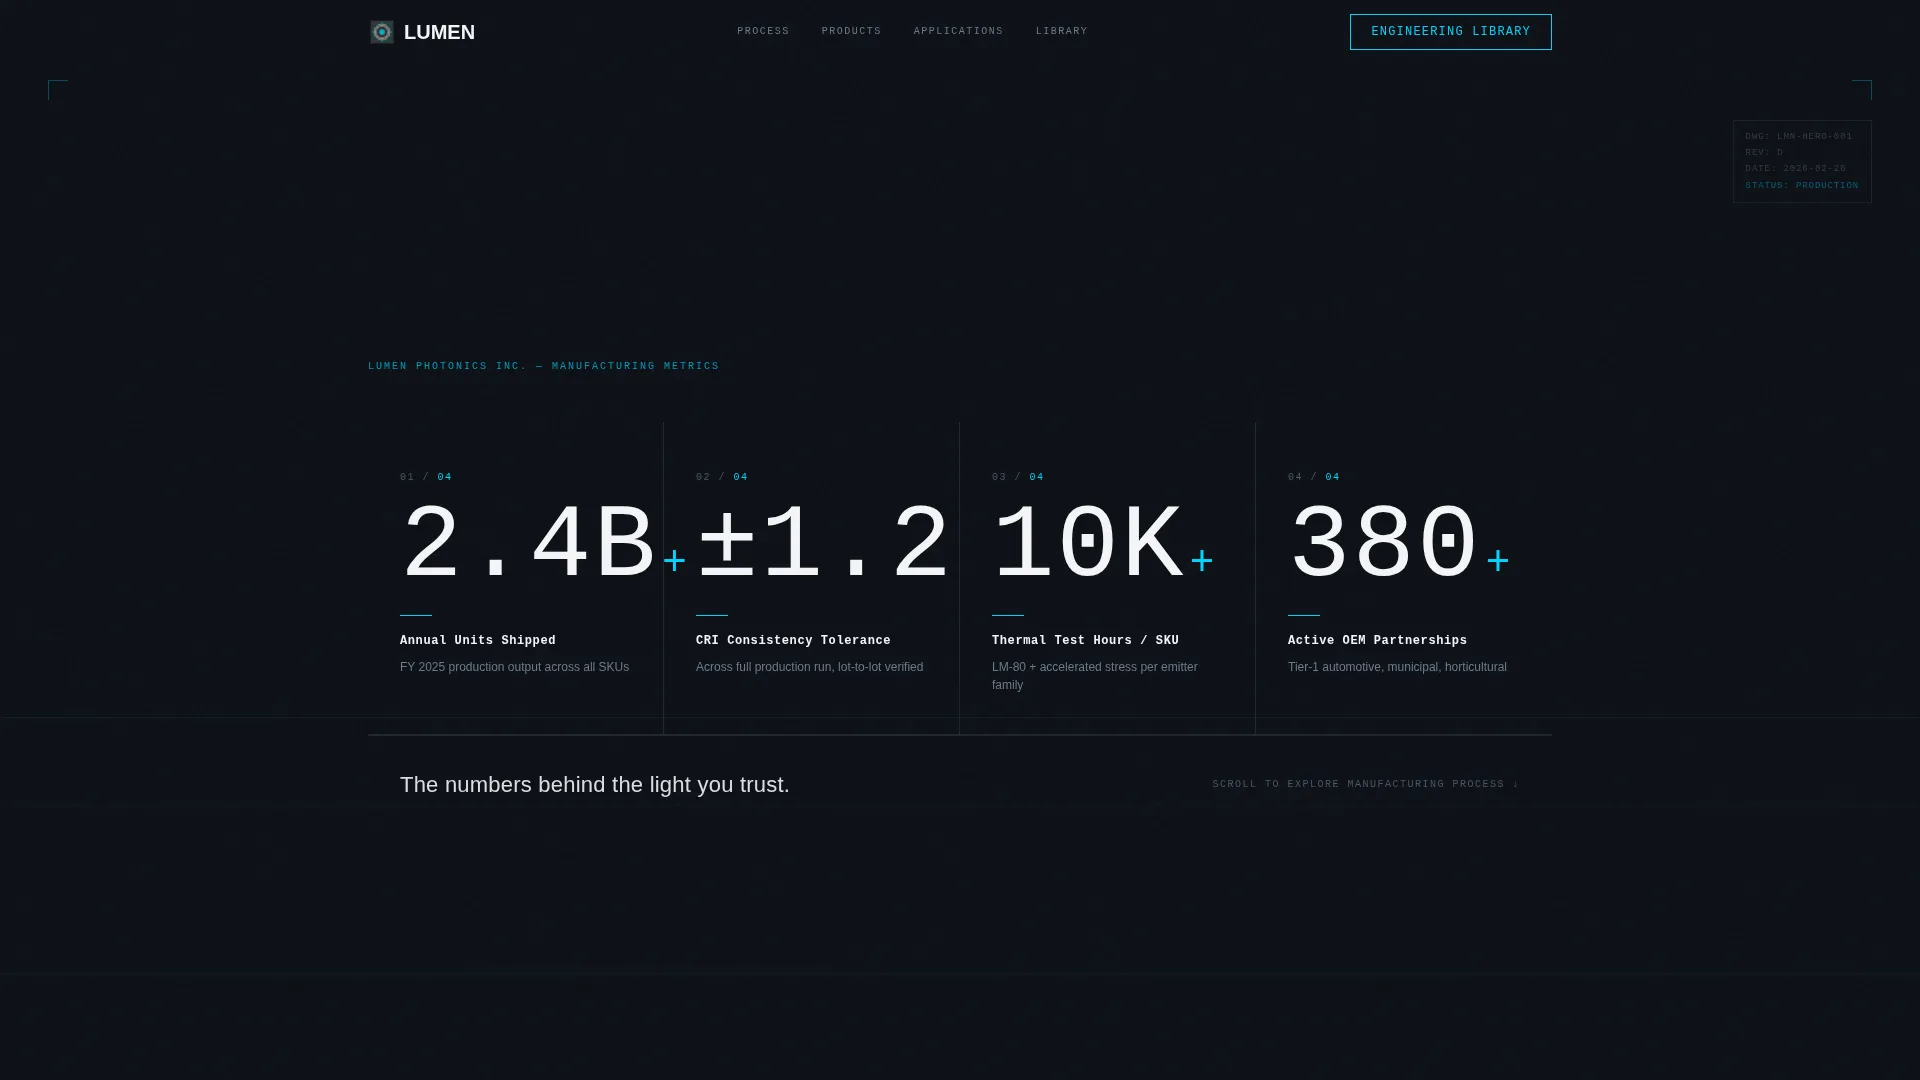Click the CRI Consistency Tolerance label

[x=793, y=641]
